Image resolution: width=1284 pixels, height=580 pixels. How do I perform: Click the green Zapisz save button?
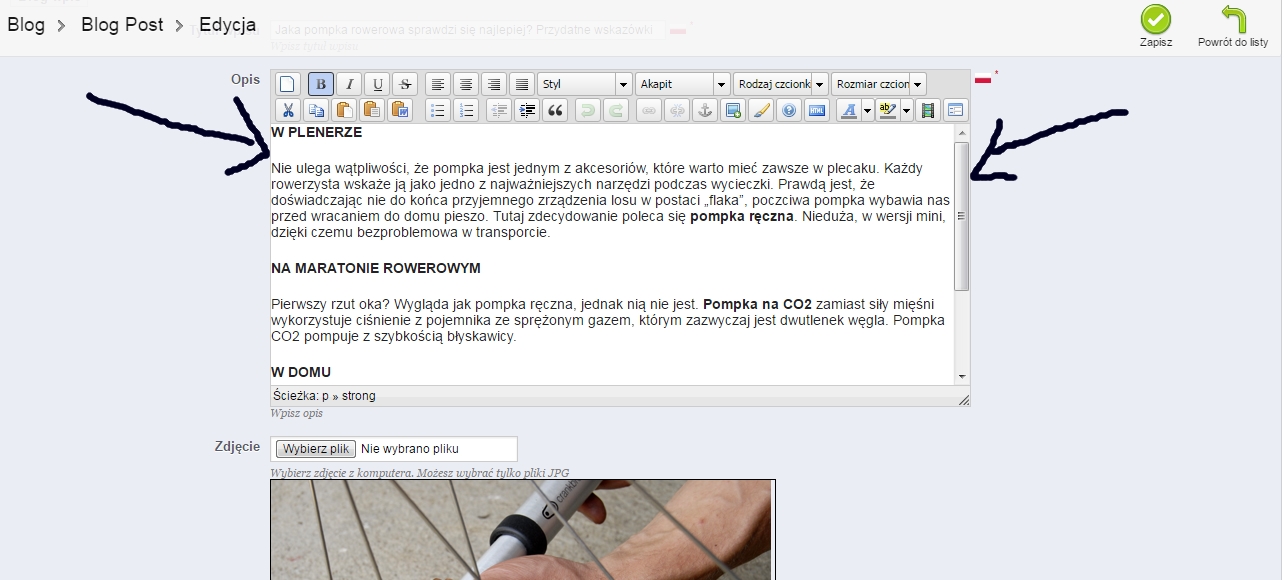coord(1156,26)
